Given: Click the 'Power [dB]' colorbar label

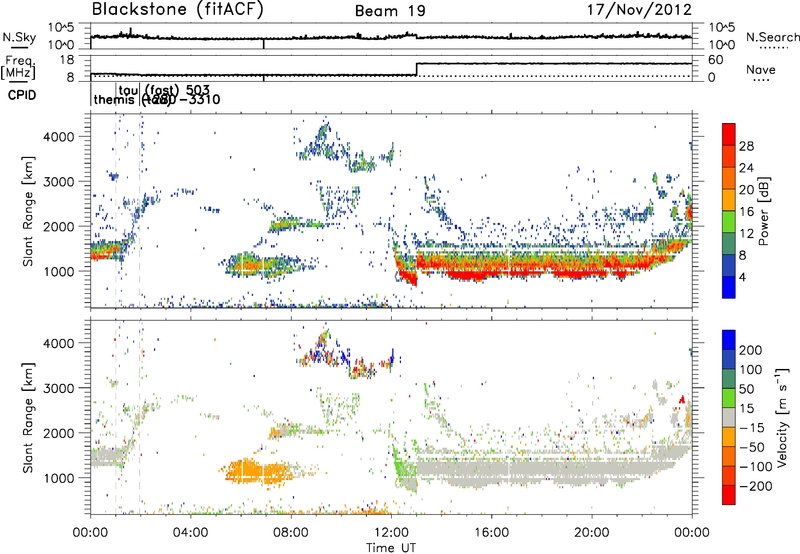Looking at the screenshot, I should point(764,211).
